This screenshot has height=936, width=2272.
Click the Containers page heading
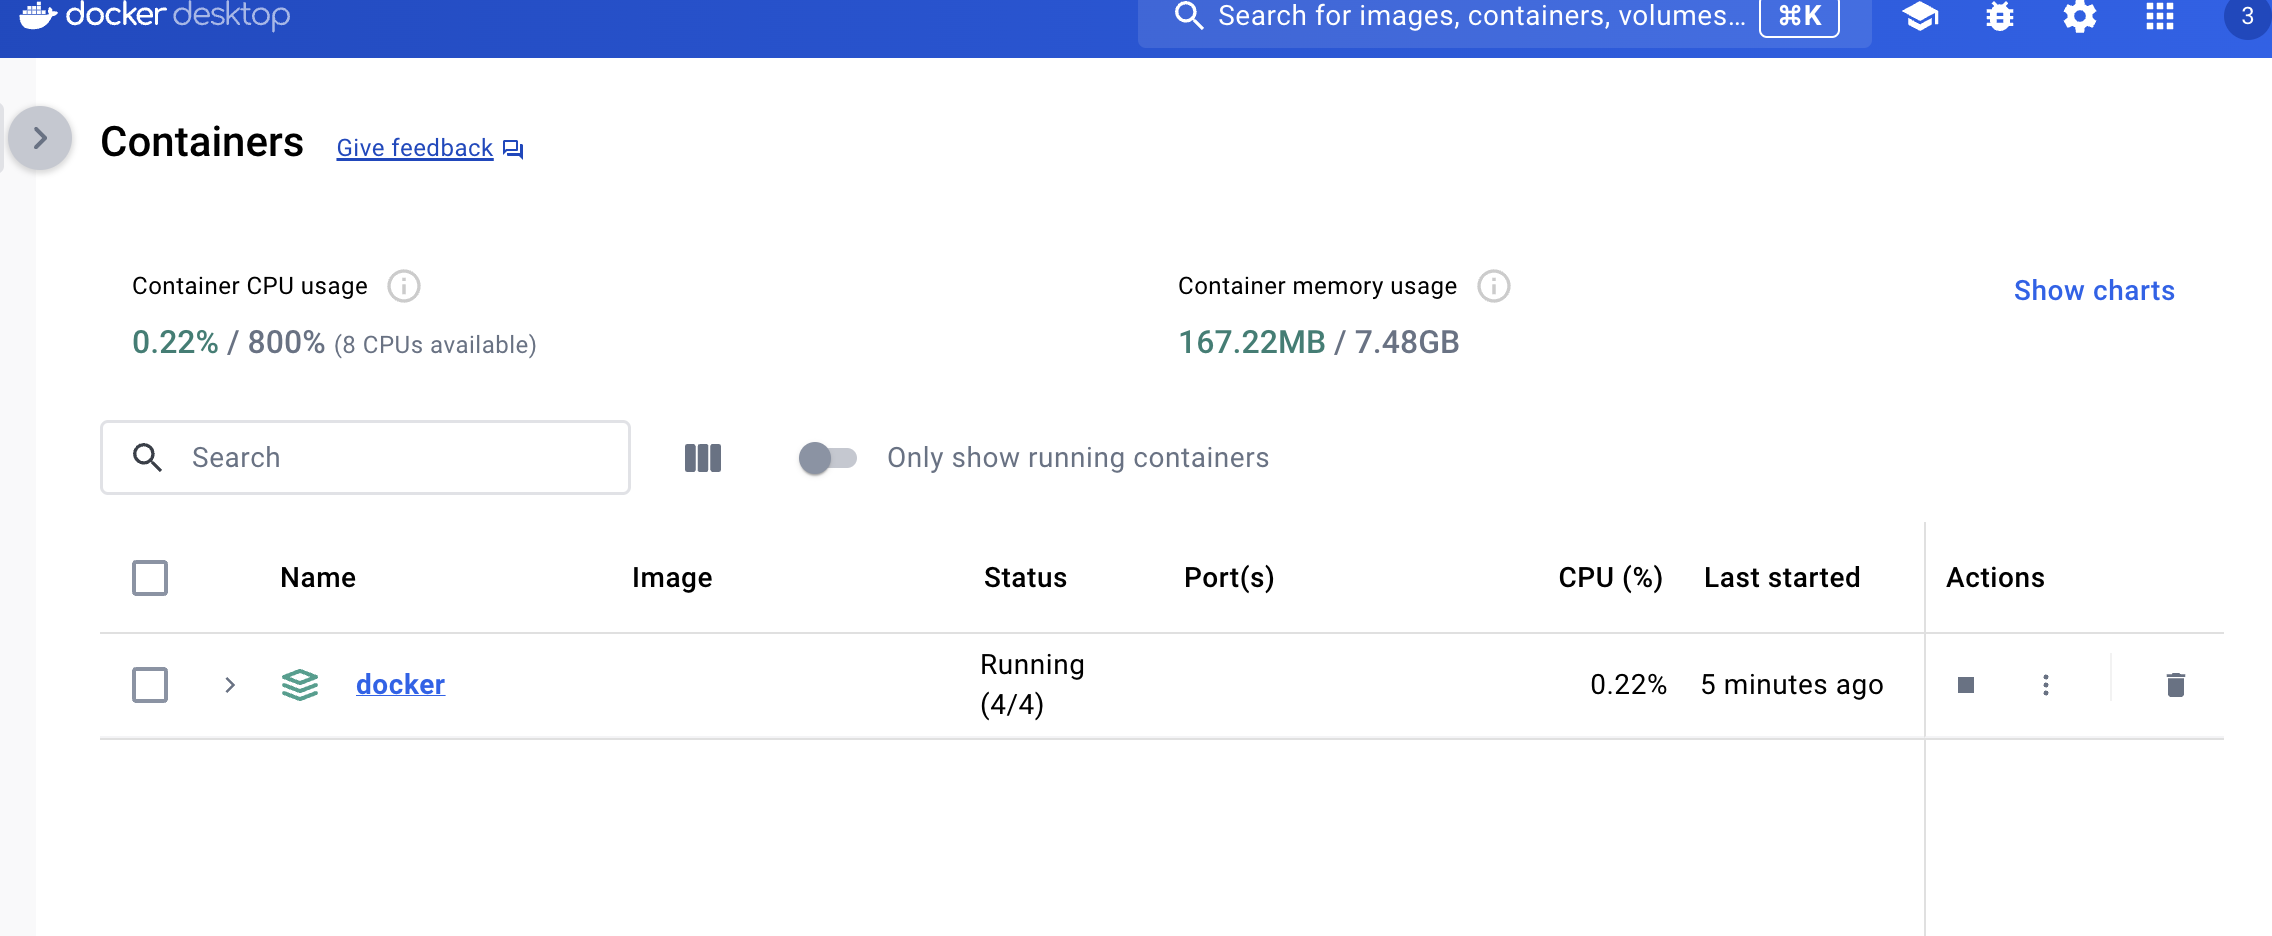coord(202,142)
